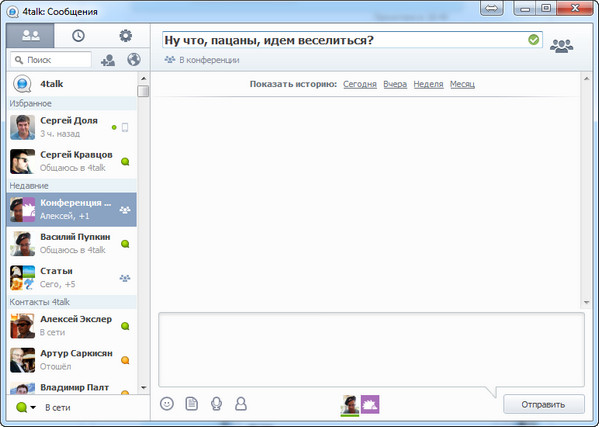Click the contact person icon below message box
Viewport: 599px width, 427px height.
click(x=241, y=403)
